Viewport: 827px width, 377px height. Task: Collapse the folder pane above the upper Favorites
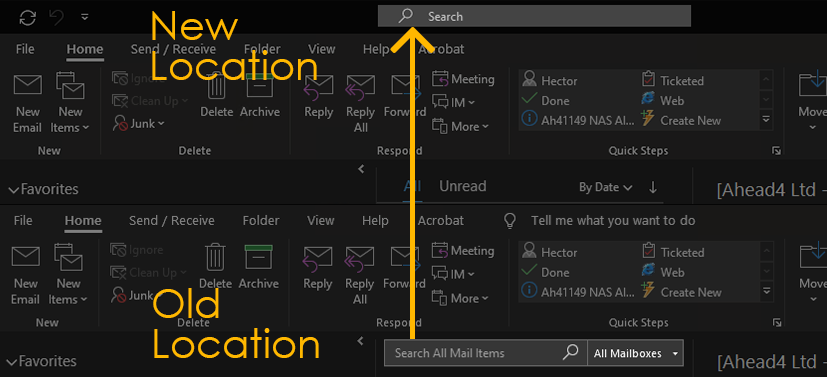pos(361,169)
